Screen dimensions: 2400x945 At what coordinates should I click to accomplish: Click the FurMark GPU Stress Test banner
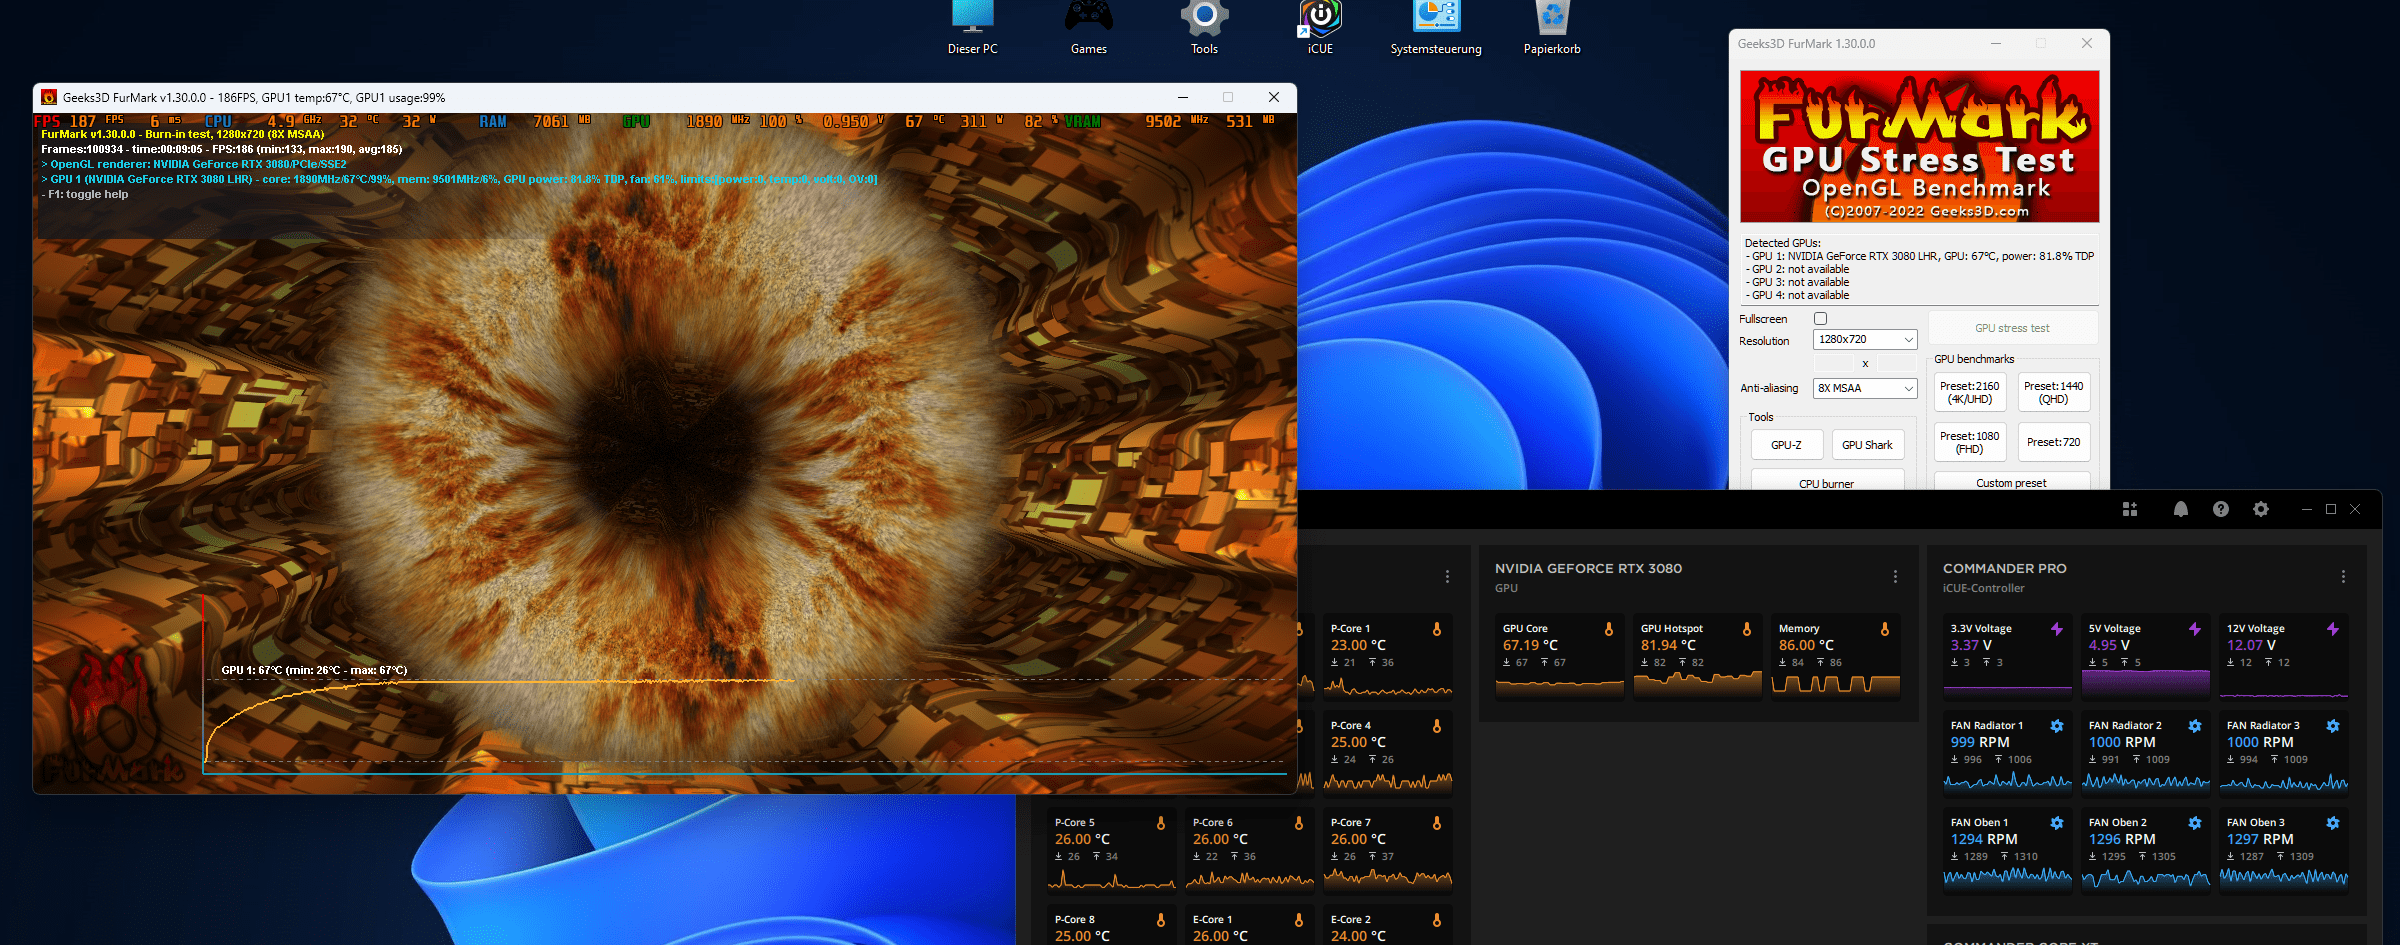coord(1919,146)
